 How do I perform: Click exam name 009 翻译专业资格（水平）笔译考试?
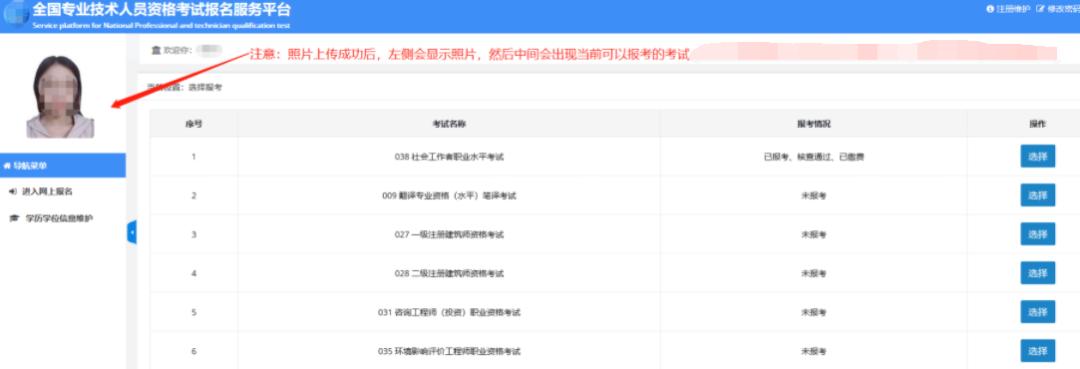point(449,196)
